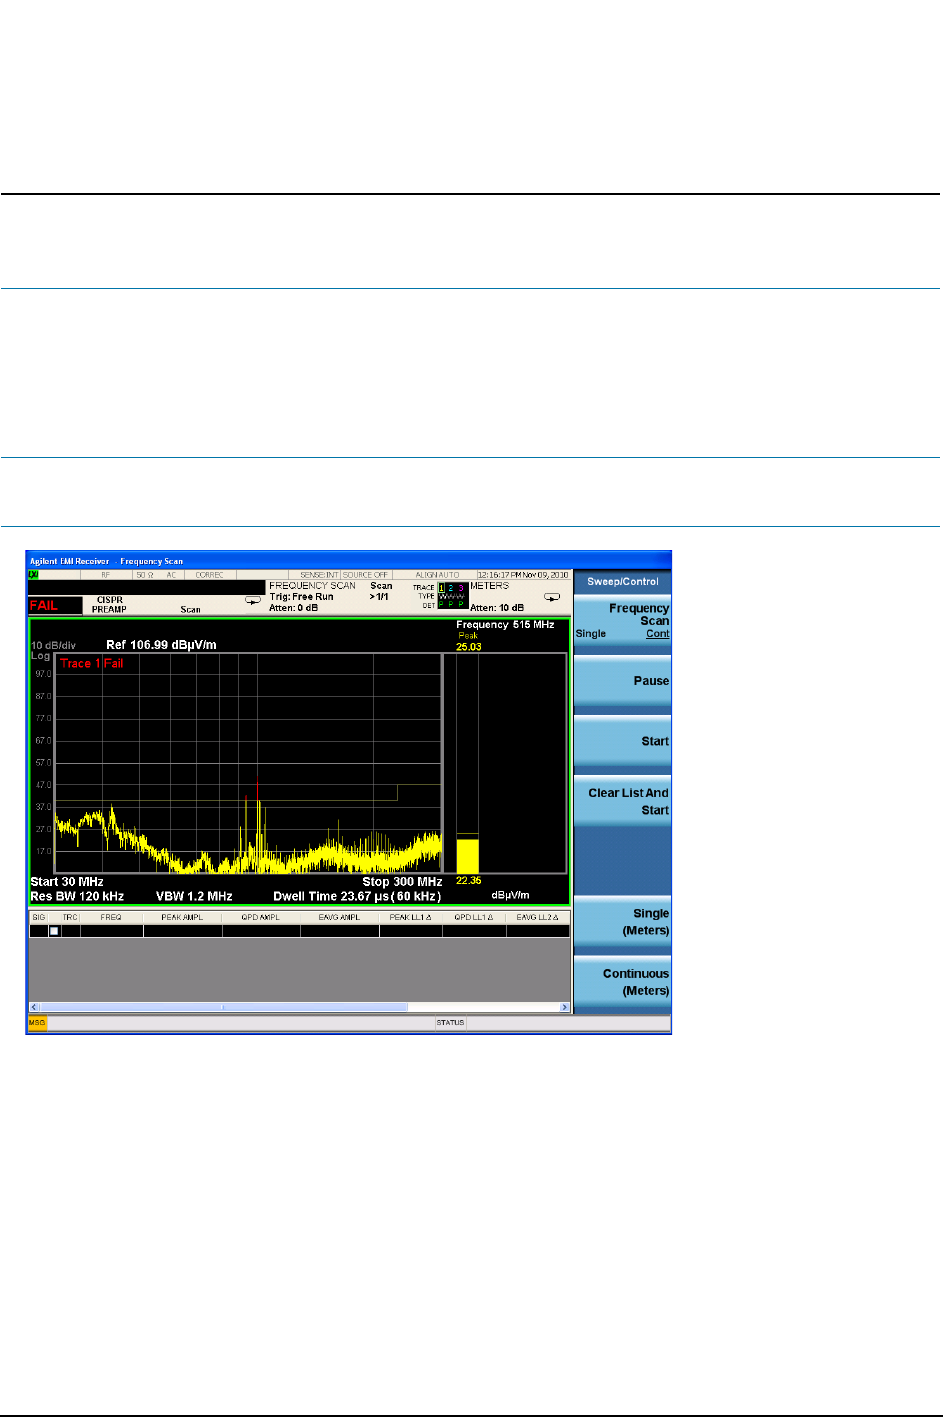Click the scan panel Atten: 0 dB readout
Image resolution: width=943 pixels, height=1417 pixels.
(x=293, y=608)
